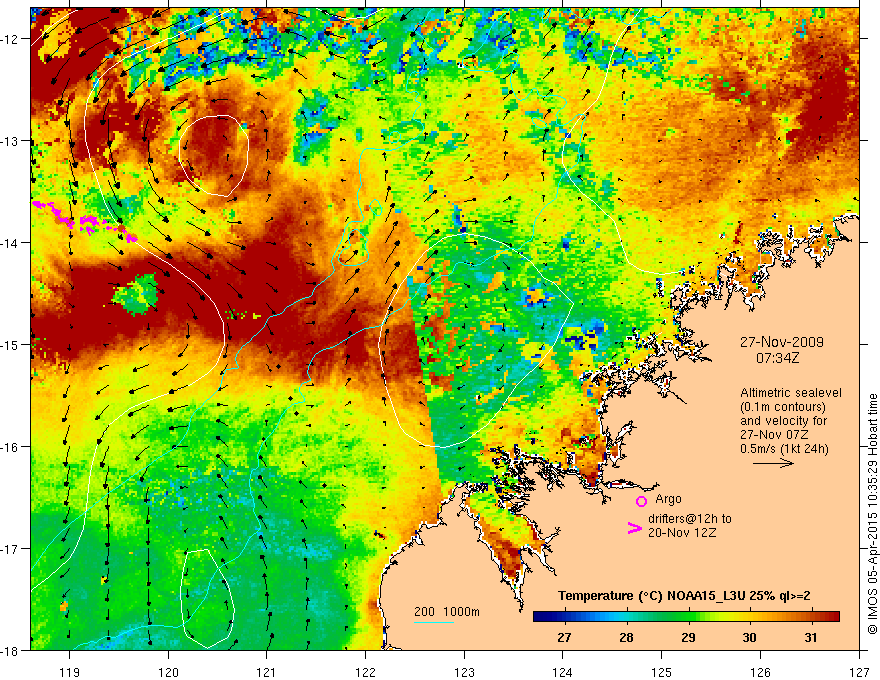
Task: Click latitude axis label '-16'
Action: tap(11, 447)
